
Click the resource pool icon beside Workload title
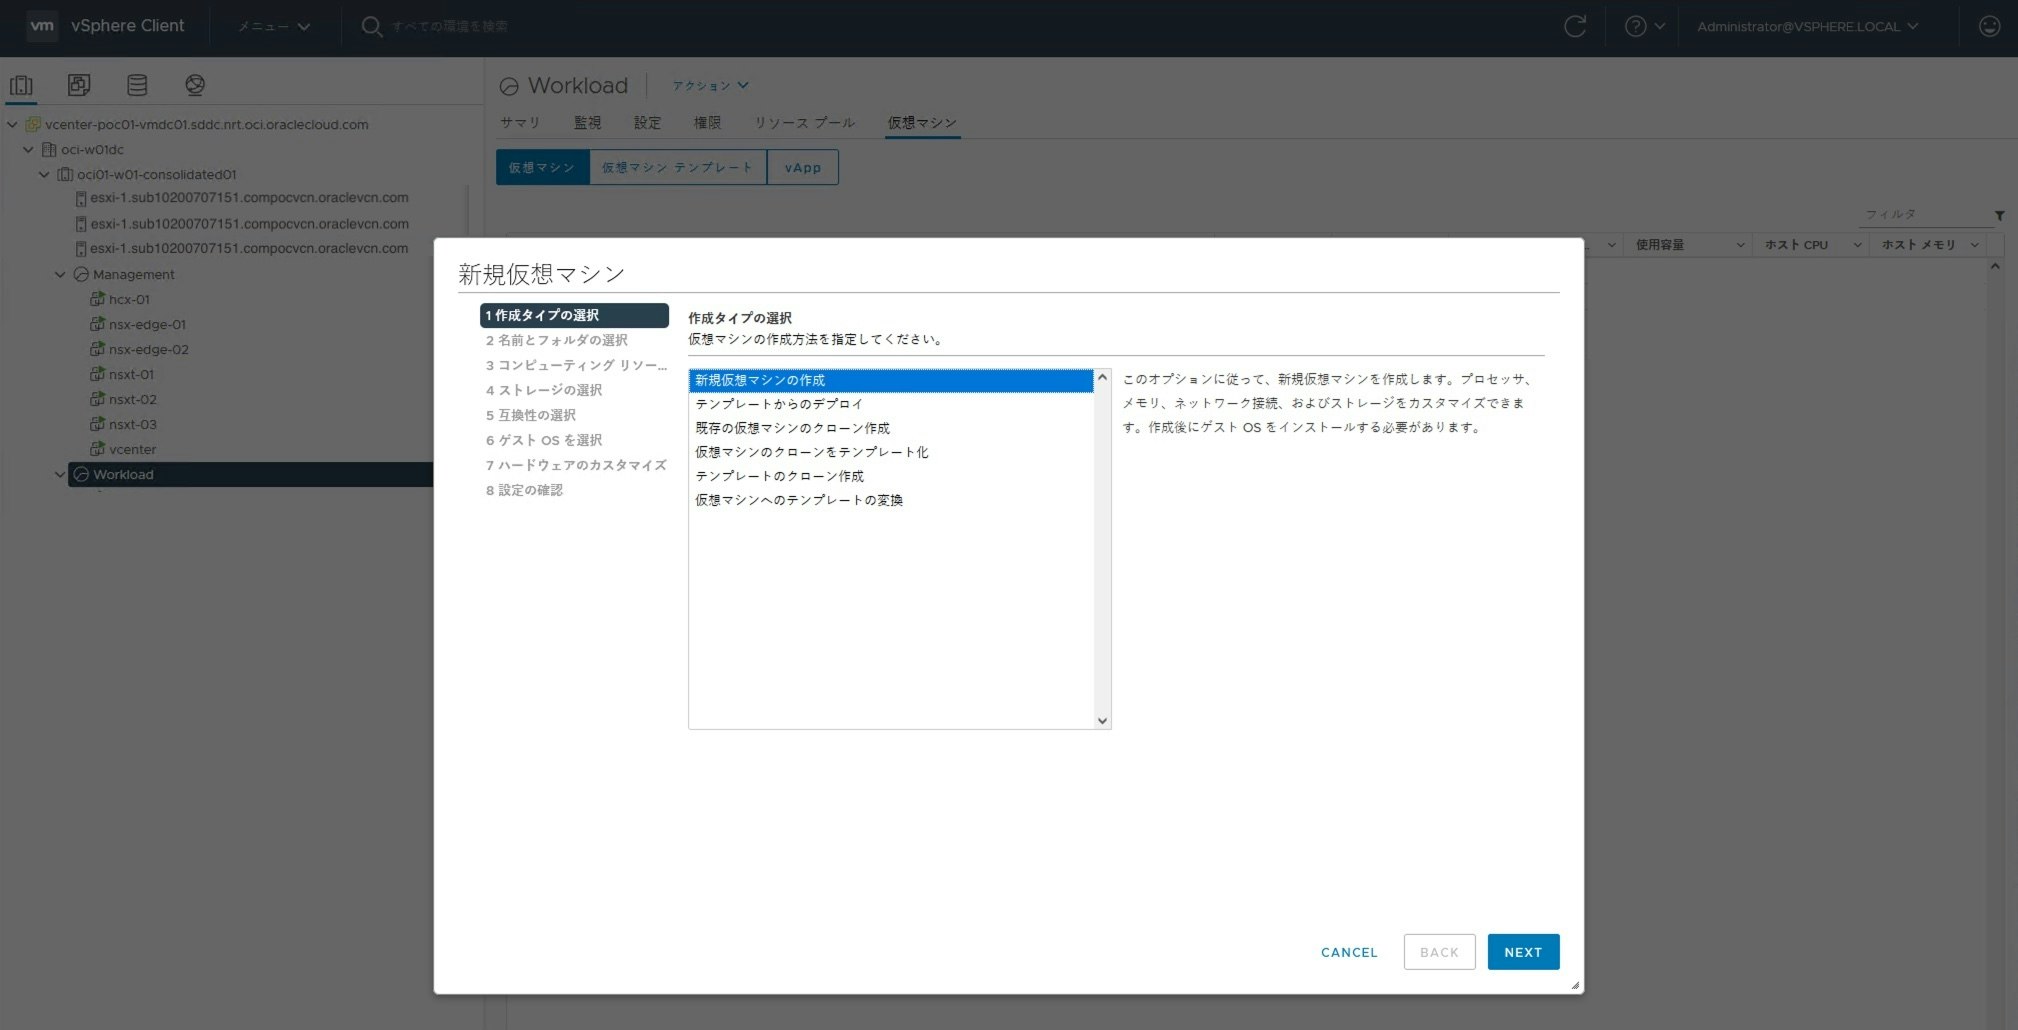[x=509, y=87]
